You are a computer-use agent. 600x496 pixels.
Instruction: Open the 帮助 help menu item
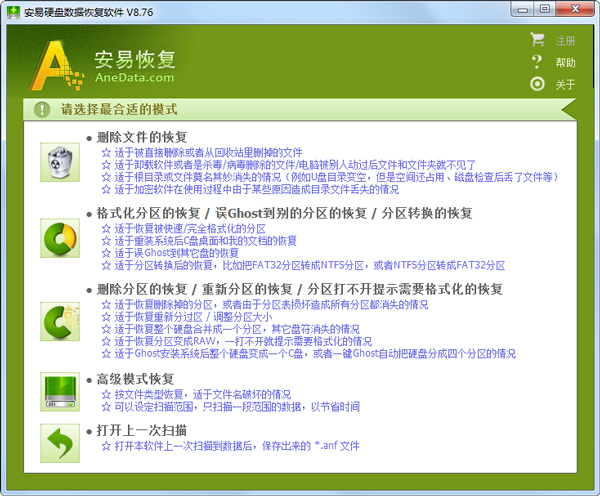click(x=566, y=63)
